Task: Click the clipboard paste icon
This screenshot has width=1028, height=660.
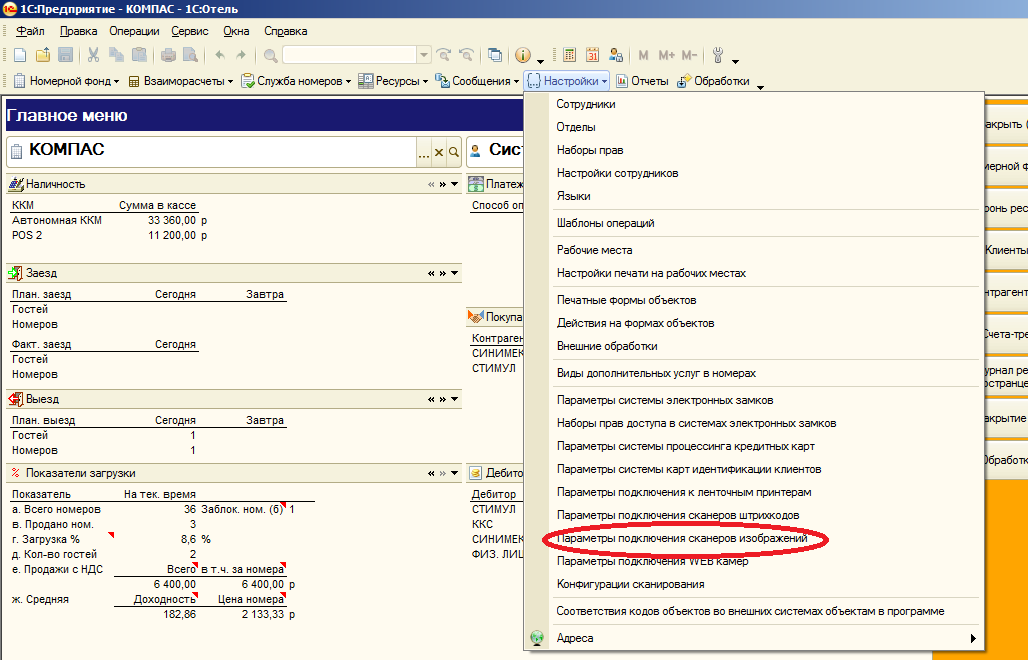Action: [x=139, y=56]
